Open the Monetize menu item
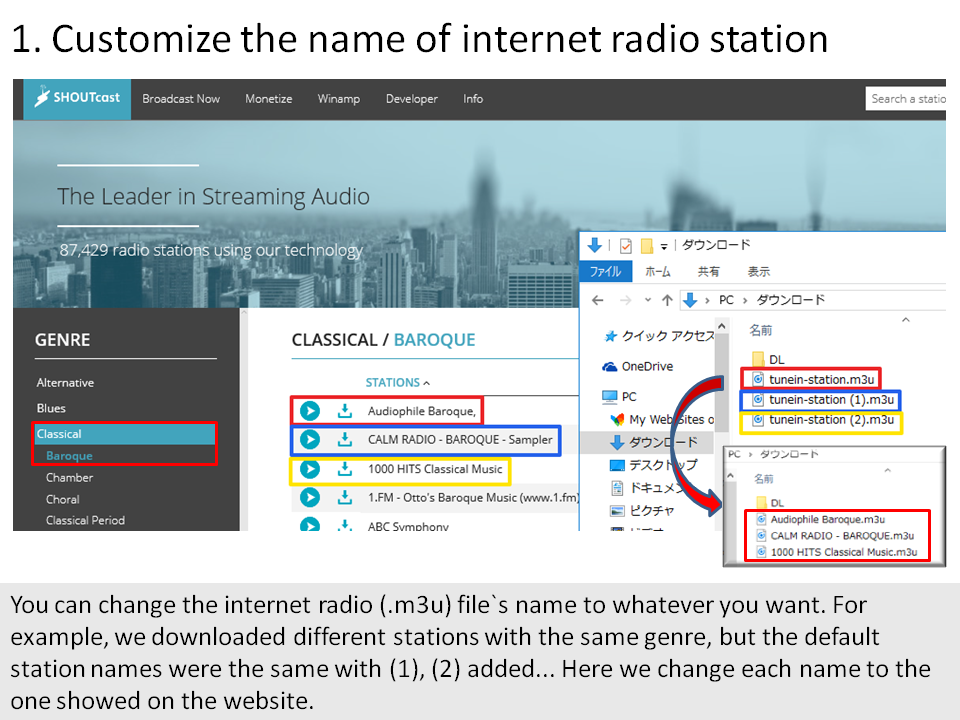The image size is (960, 720). coord(269,99)
